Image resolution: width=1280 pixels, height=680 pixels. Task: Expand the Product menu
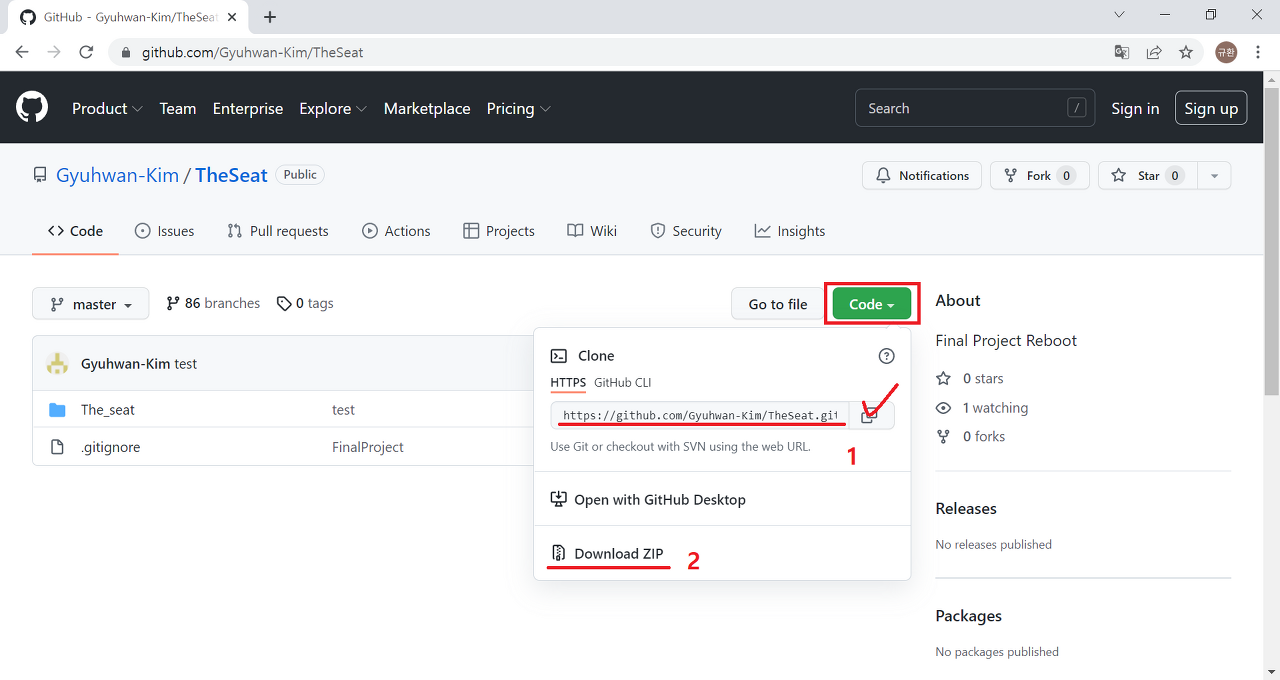click(x=107, y=108)
